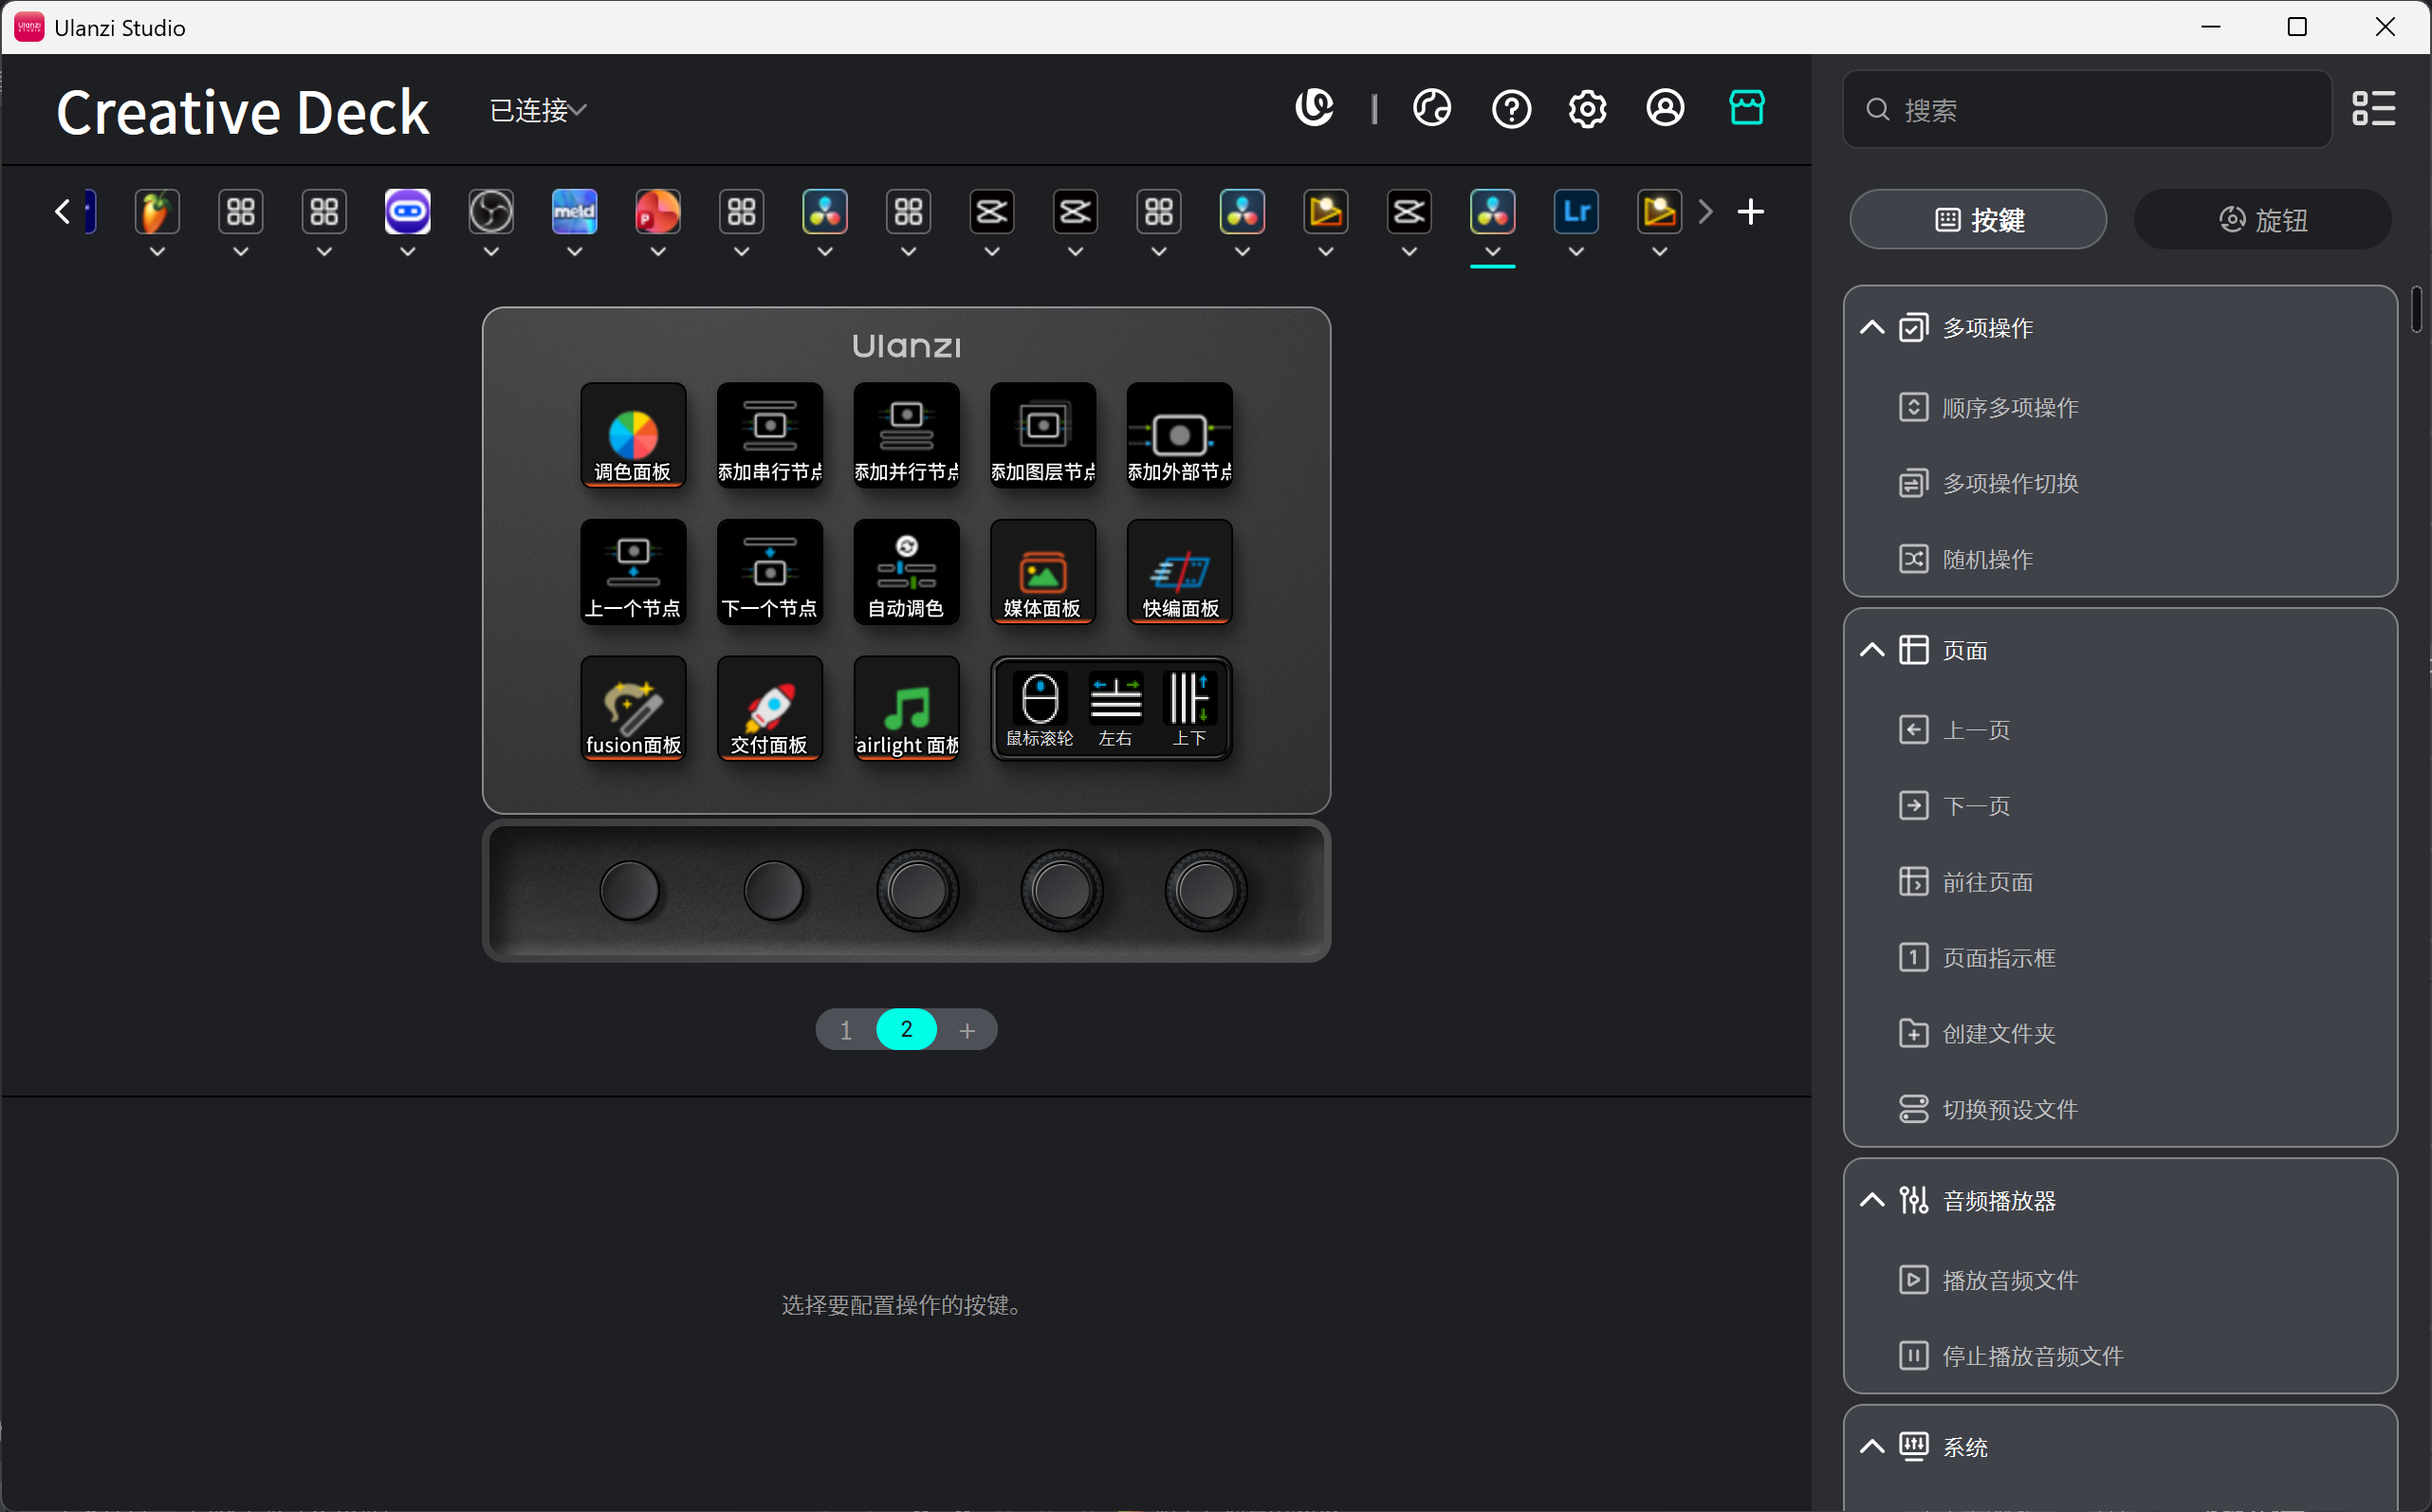Select the Lightroom profile icon
Screen dimensions: 2432x1512
click(x=1575, y=212)
